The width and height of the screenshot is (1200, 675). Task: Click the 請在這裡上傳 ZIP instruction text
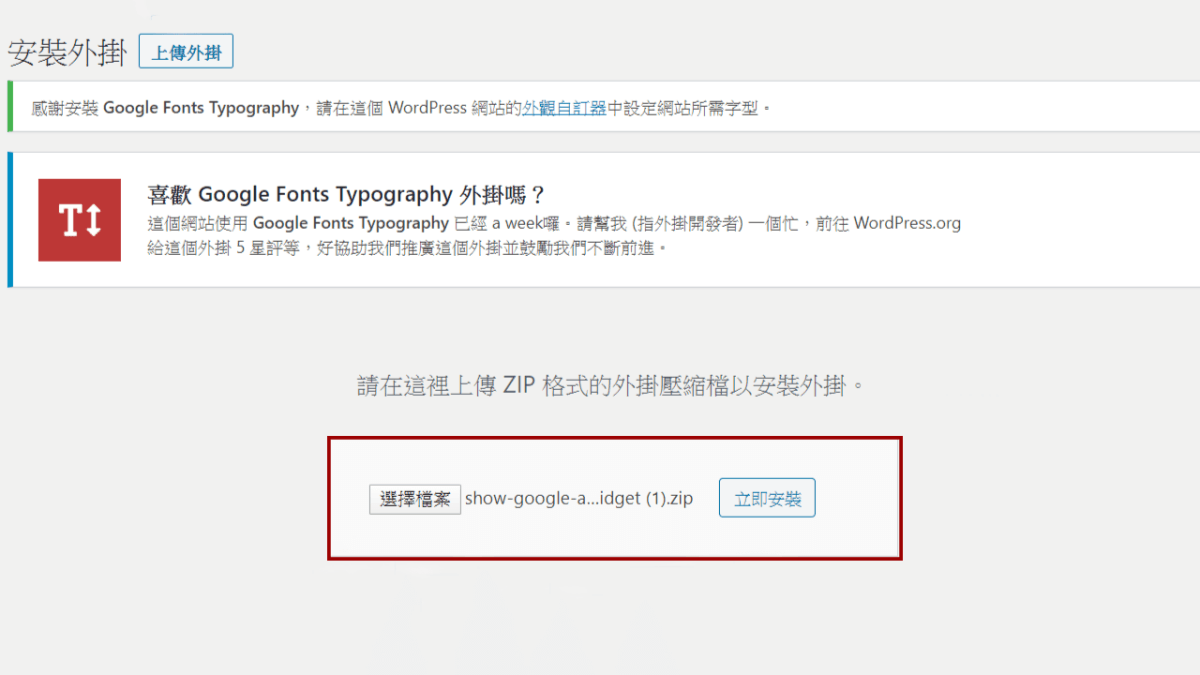(610, 386)
